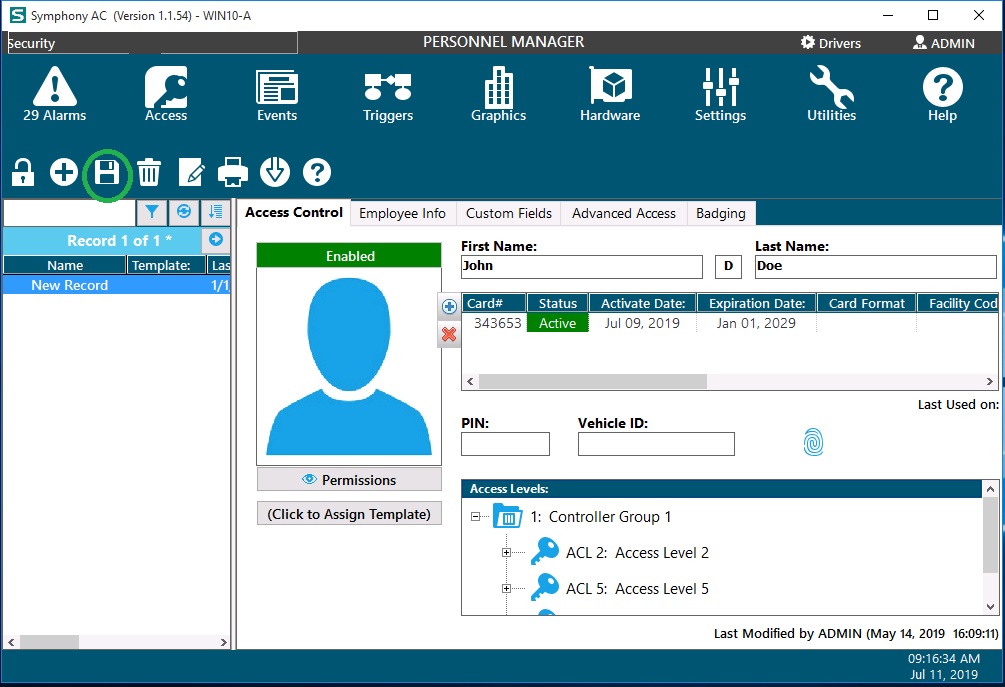
Task: Click the filter funnel icon
Action: pyautogui.click(x=152, y=212)
